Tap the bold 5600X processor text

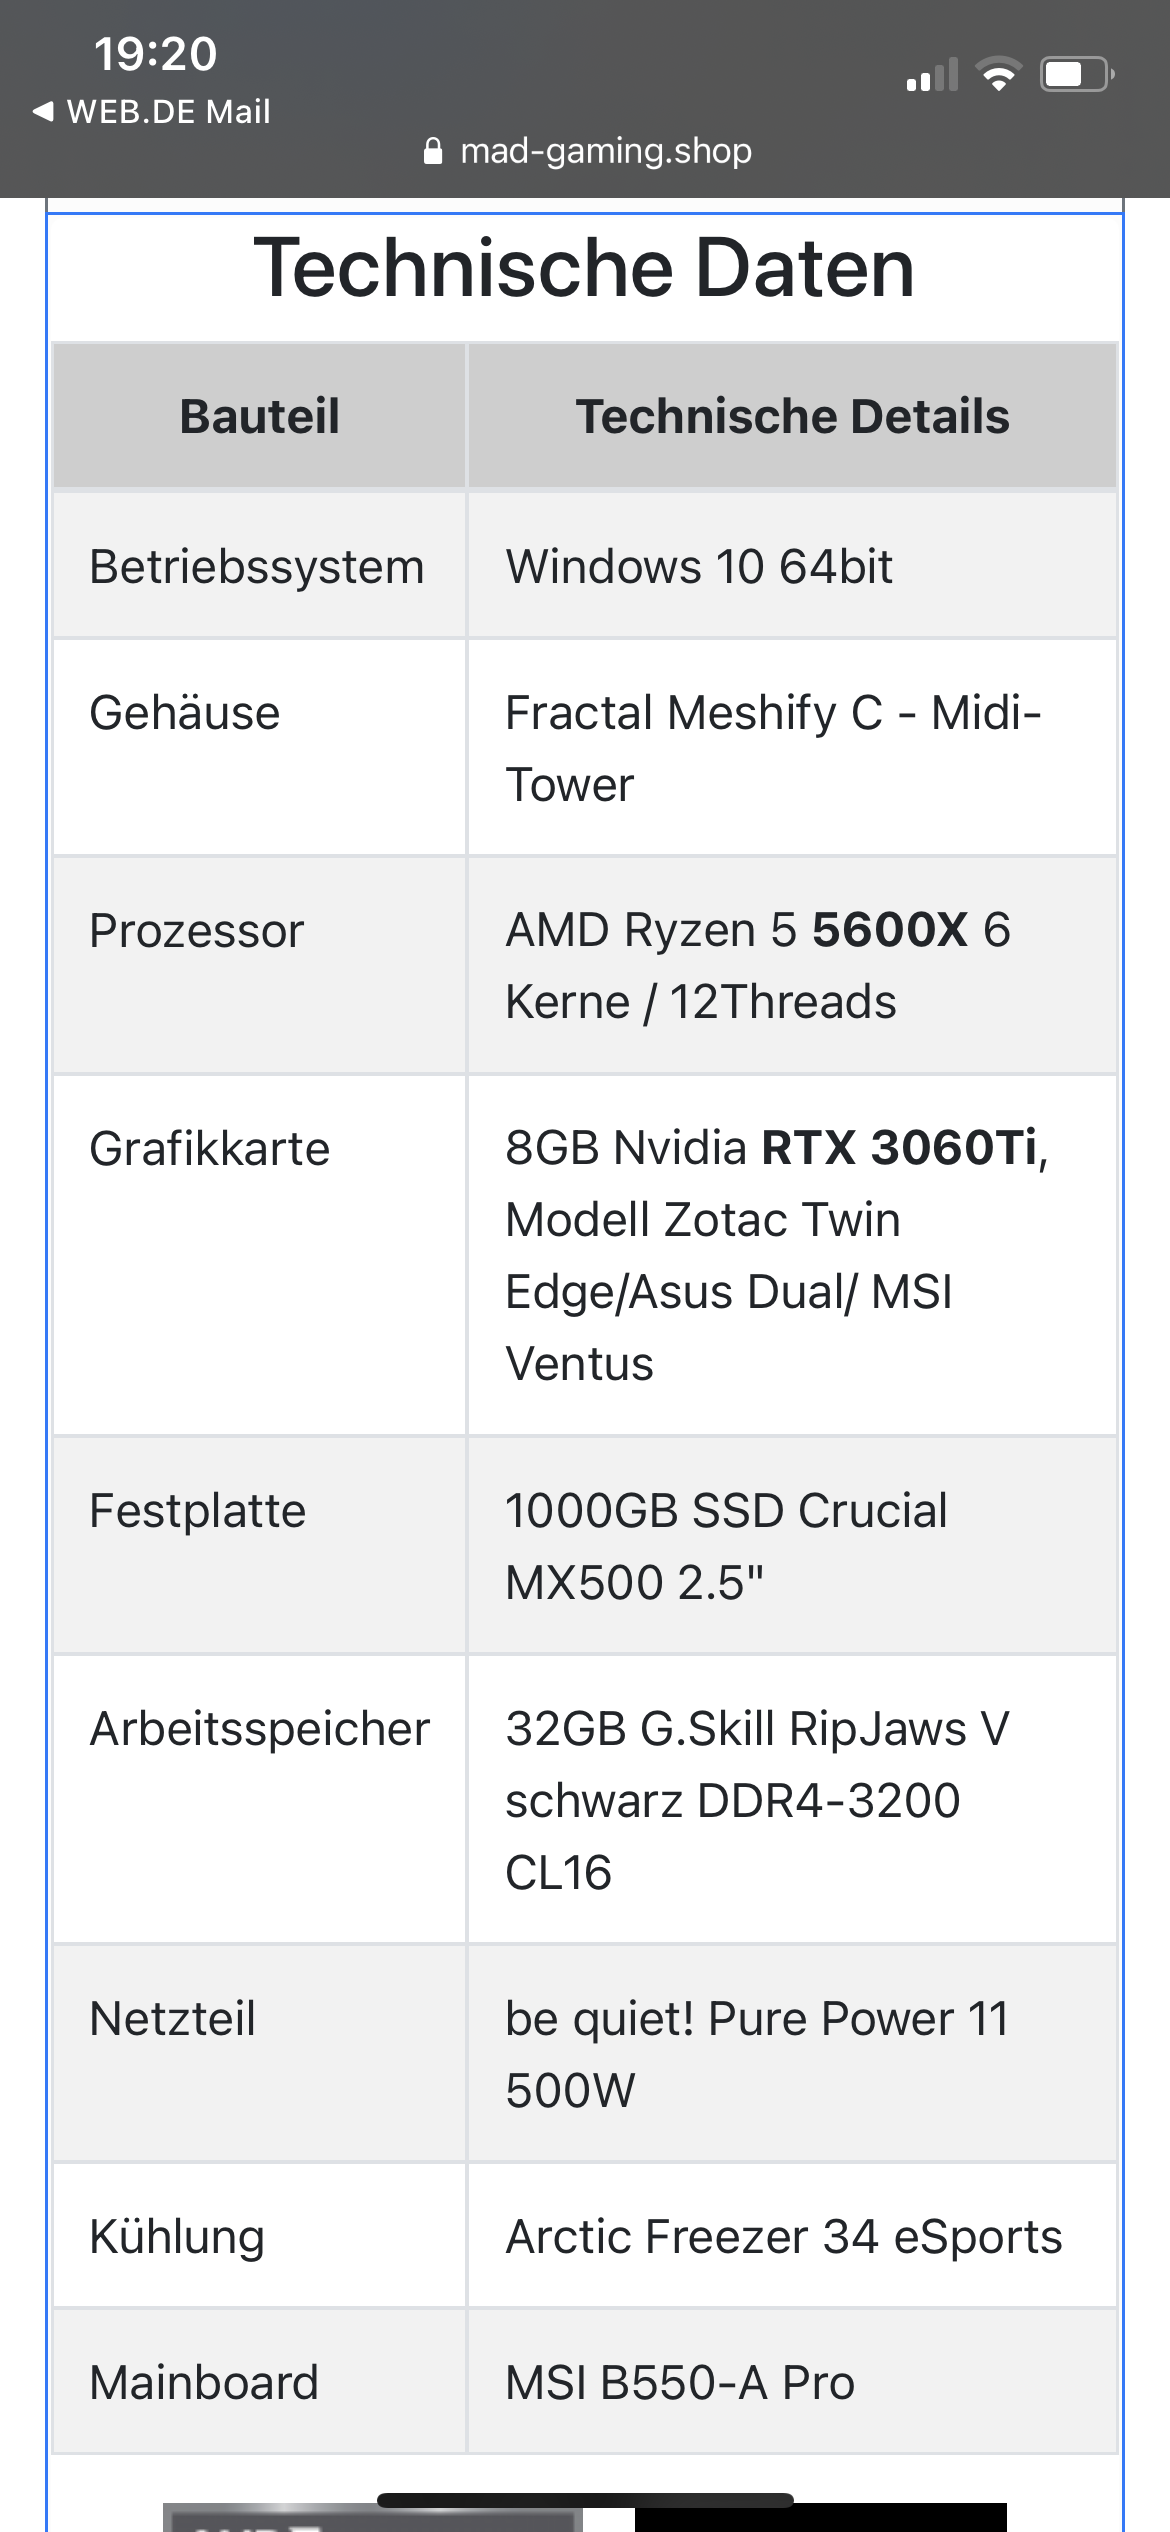tap(889, 930)
